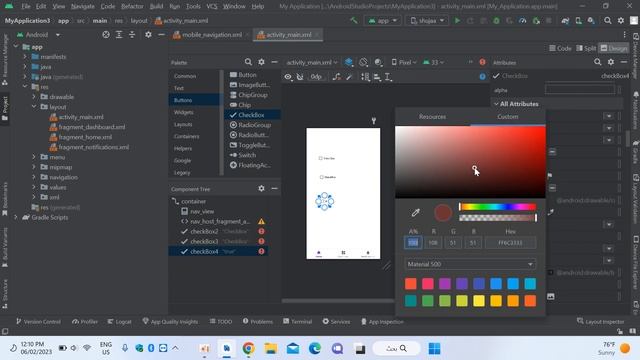Open fragment_home.xml in project tree
Image resolution: width=640 pixels, height=360 pixels.
[85, 137]
